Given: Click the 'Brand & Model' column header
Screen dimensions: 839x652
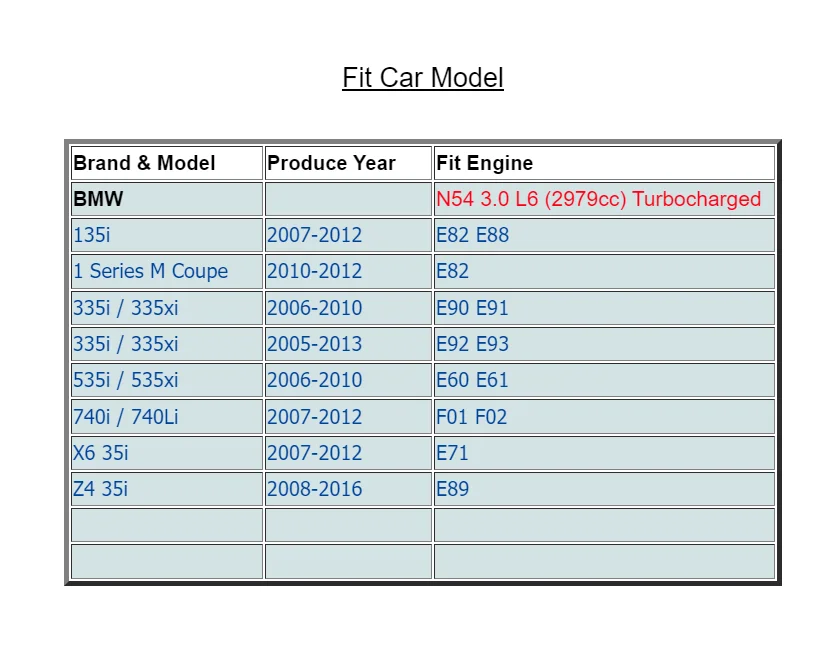Looking at the screenshot, I should coord(144,163).
